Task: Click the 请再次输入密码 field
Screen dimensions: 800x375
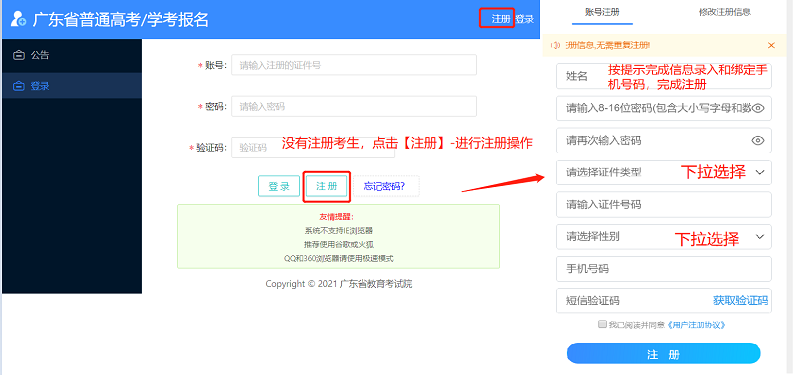Action: coord(664,140)
